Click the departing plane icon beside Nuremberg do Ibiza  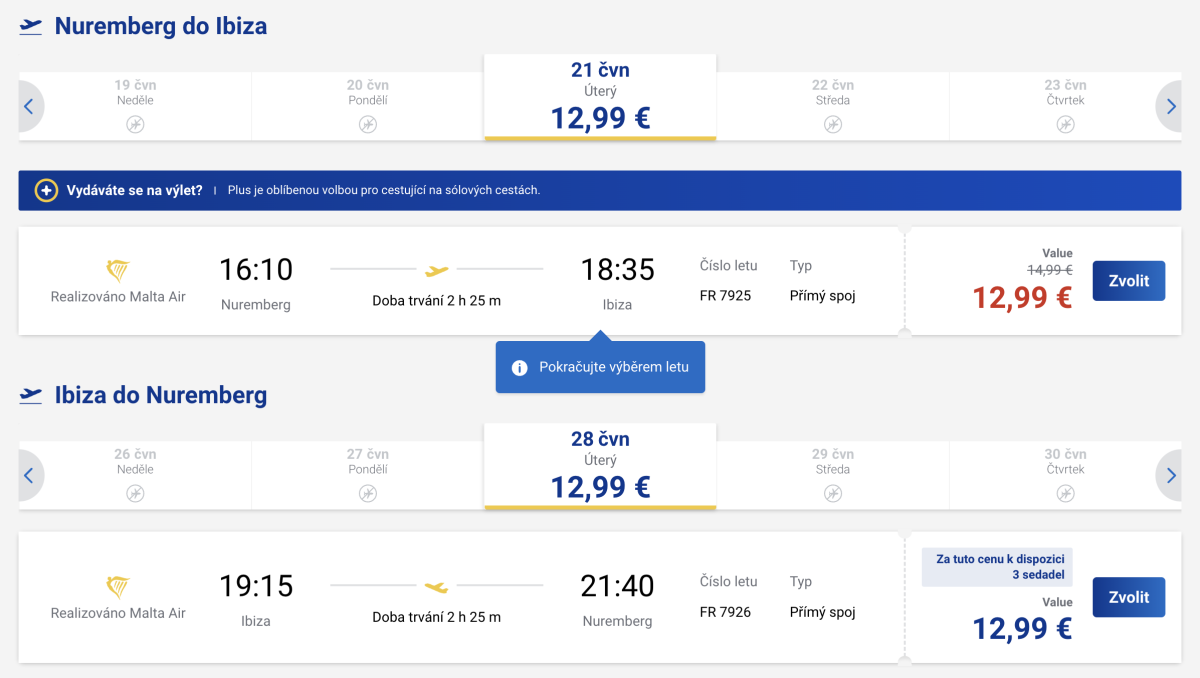31,26
